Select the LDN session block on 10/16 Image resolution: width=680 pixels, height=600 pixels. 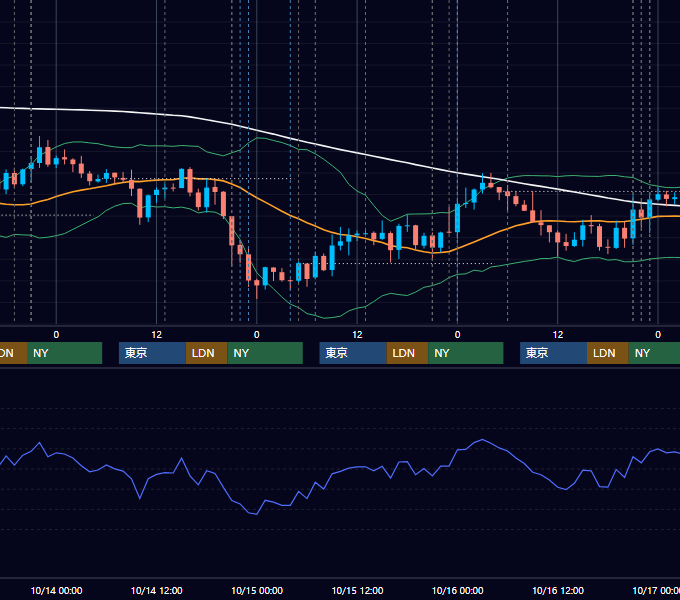point(608,353)
